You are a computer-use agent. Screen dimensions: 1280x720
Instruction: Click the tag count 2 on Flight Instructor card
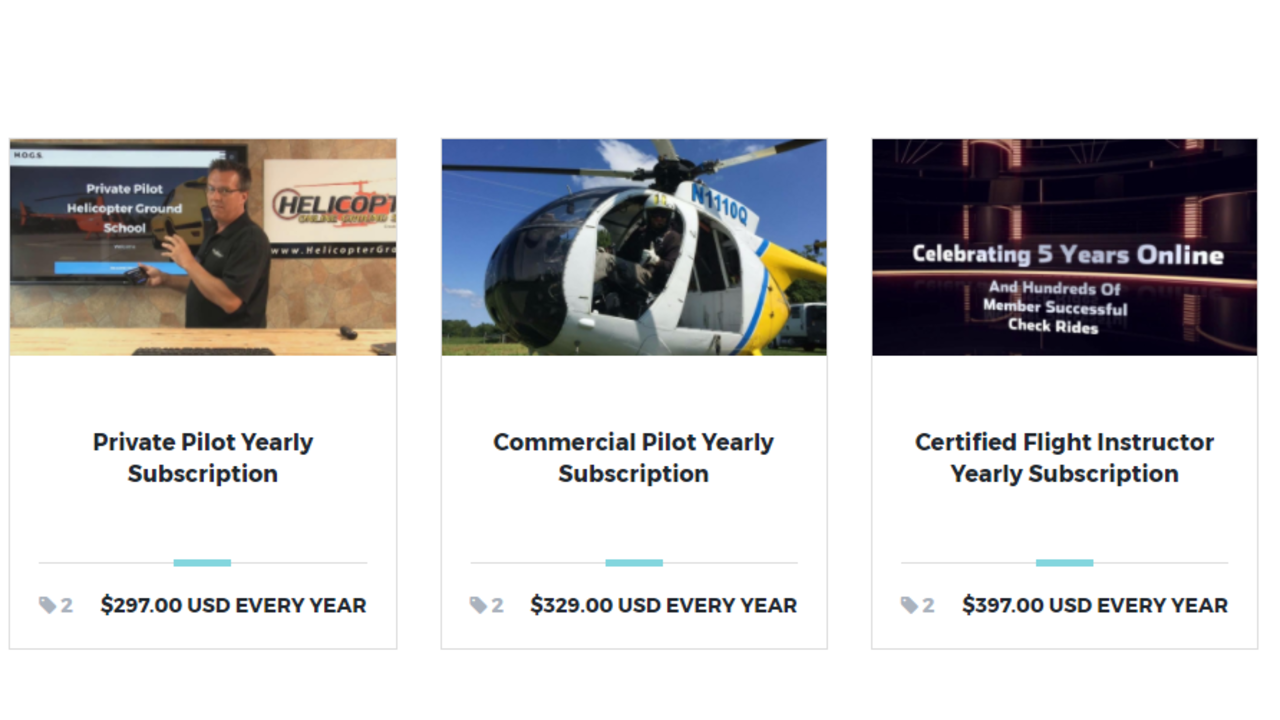(929, 605)
